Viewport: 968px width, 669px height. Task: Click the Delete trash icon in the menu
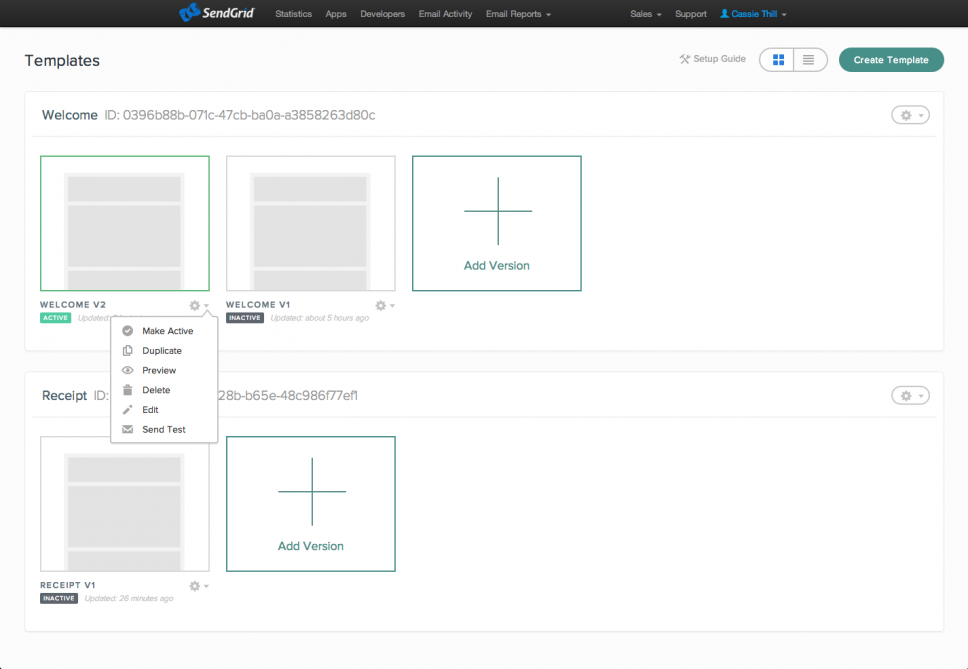pyautogui.click(x=126, y=390)
